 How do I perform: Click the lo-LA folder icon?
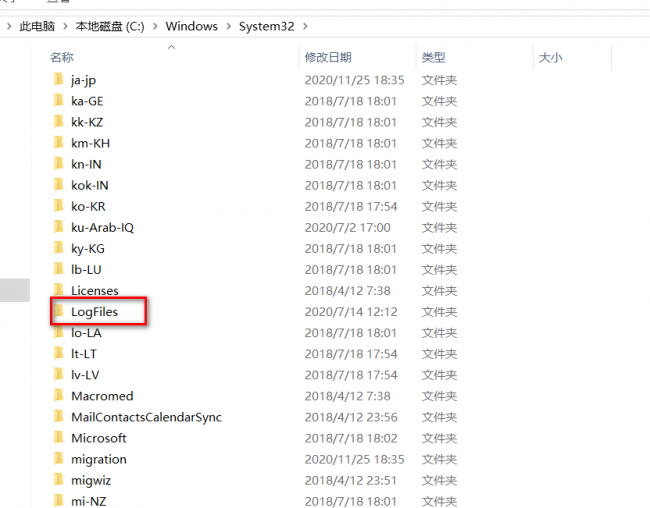point(59,332)
